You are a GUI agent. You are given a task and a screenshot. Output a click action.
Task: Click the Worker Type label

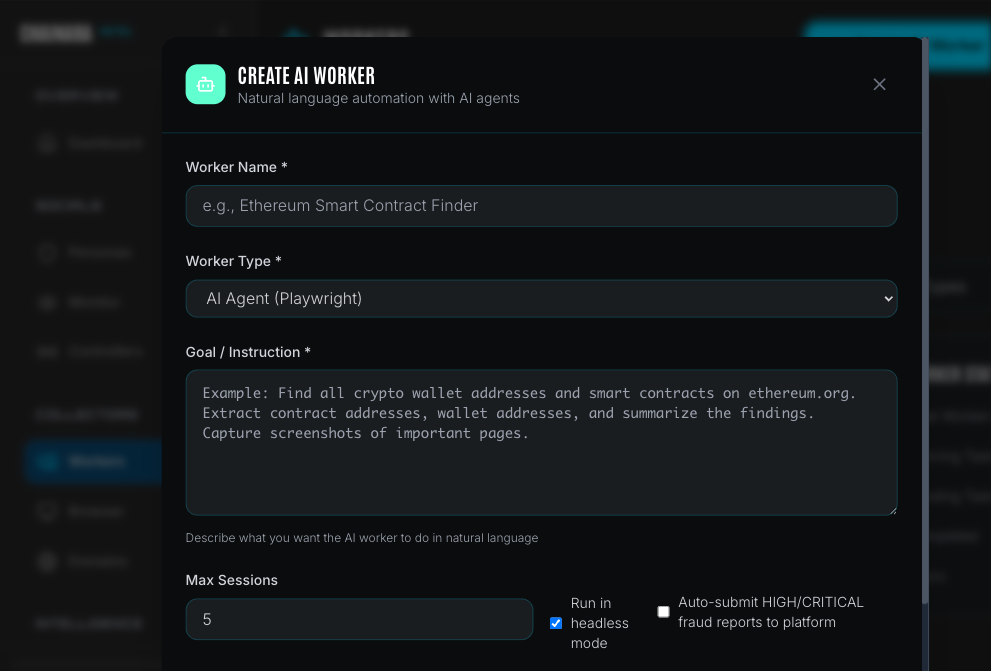coord(233,261)
